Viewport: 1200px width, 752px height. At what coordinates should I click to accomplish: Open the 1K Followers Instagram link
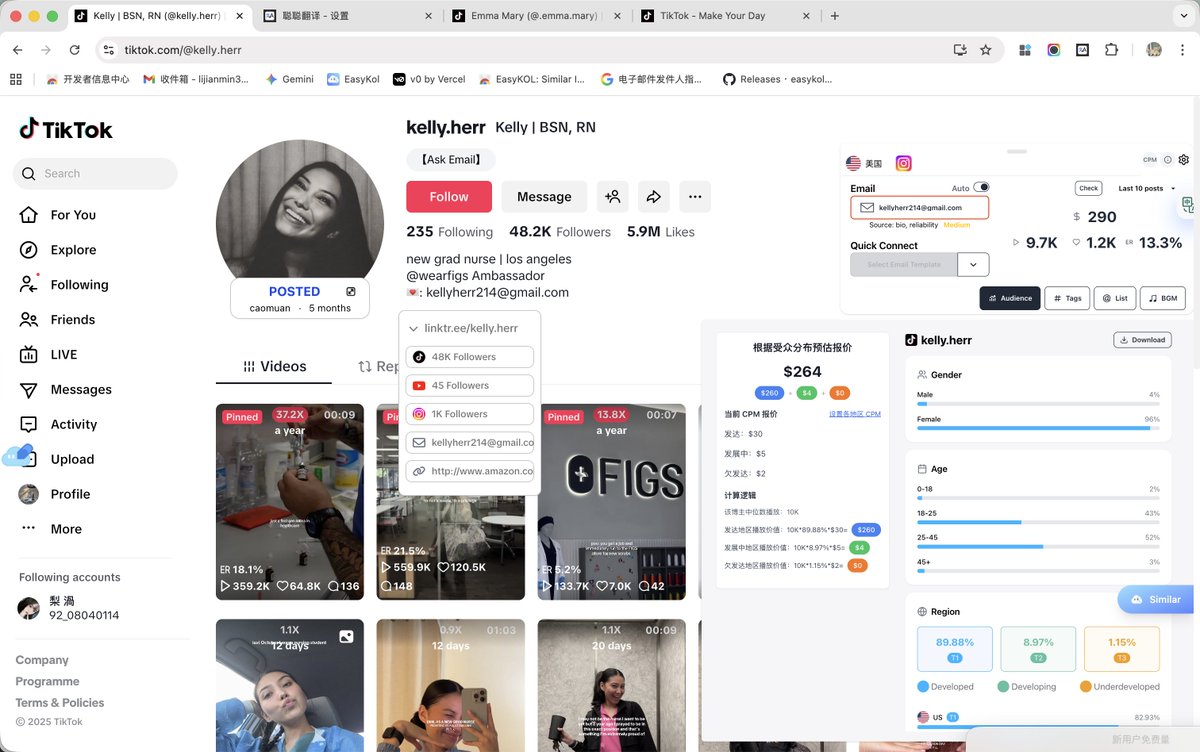(x=470, y=414)
